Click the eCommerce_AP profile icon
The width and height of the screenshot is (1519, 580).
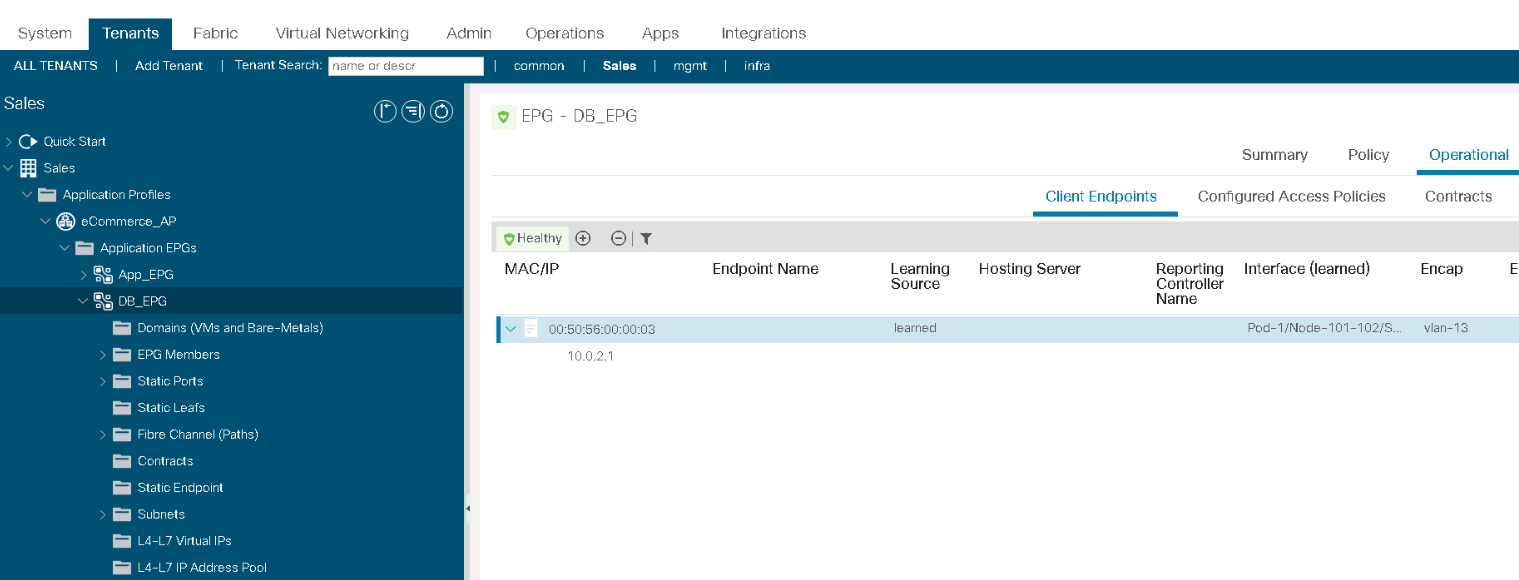coord(66,221)
